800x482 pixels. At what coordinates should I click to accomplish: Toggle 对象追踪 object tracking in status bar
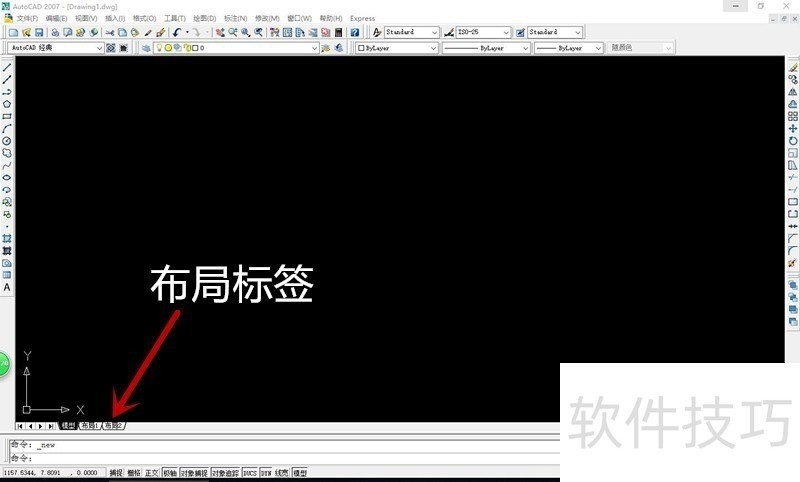(225, 473)
